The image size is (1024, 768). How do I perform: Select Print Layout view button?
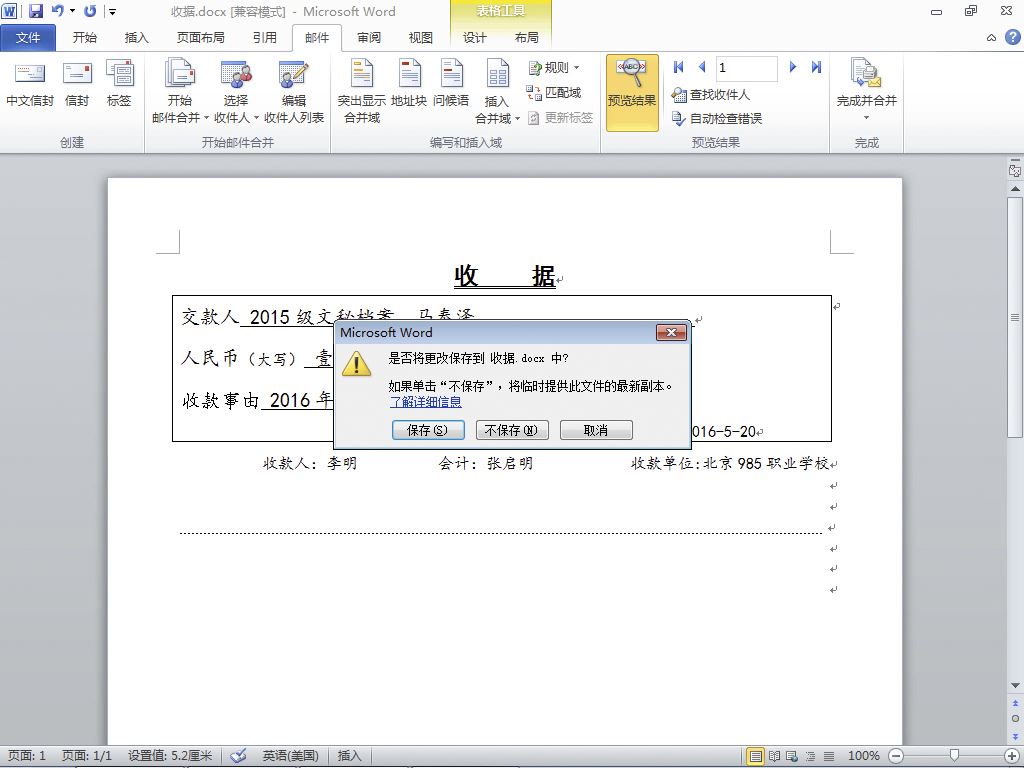pos(756,756)
